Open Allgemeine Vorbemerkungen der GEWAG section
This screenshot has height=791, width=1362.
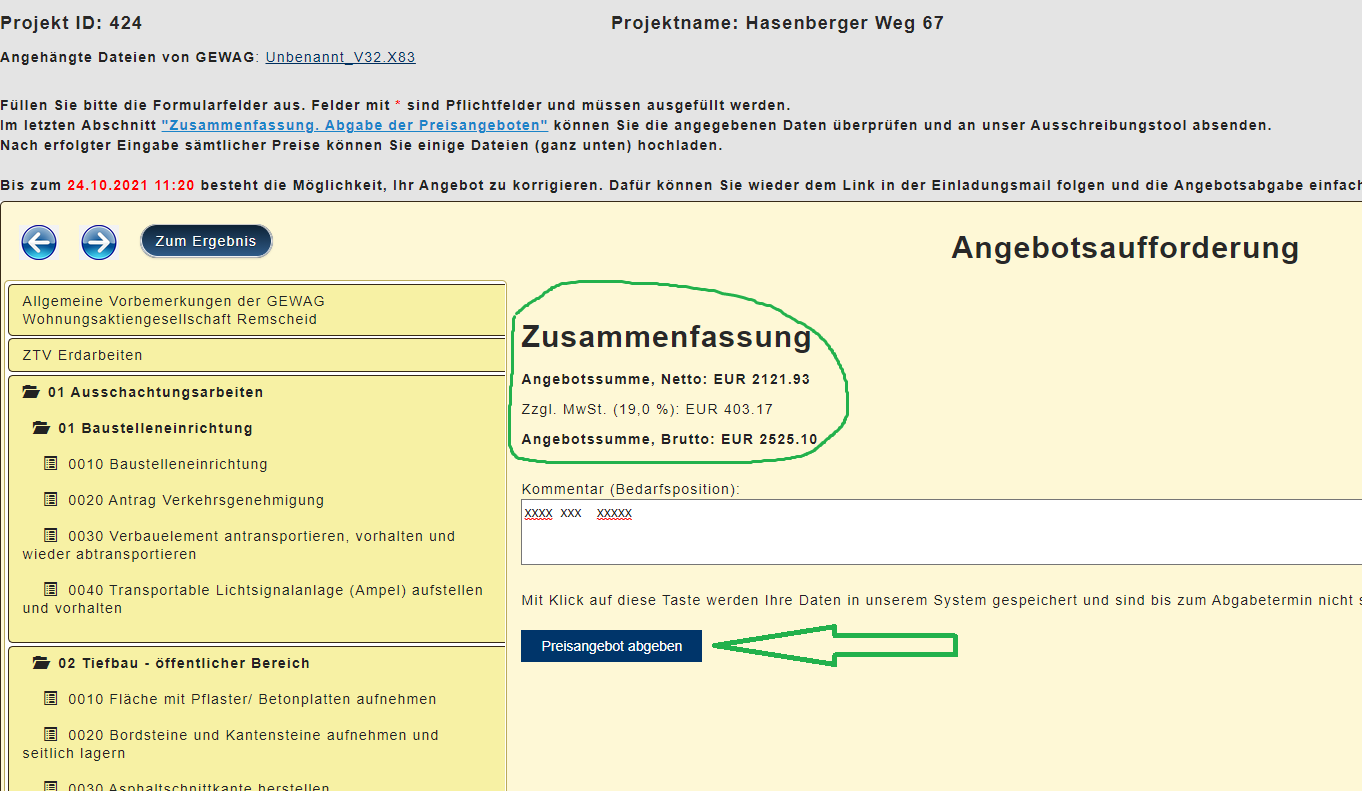[x=173, y=310]
